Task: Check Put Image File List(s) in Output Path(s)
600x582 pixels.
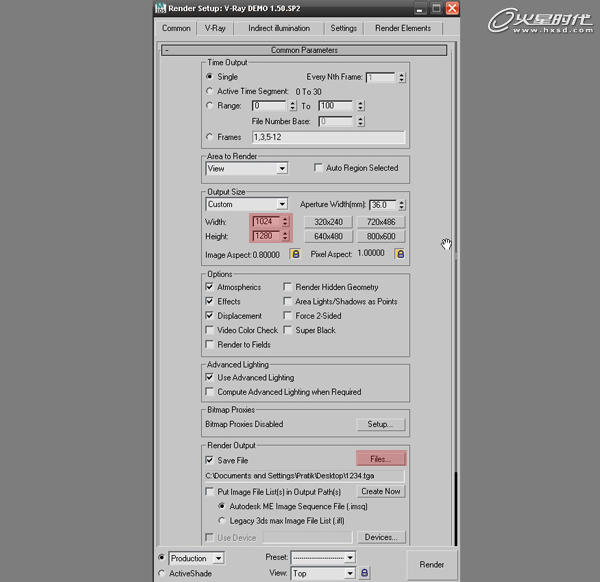Action: [x=209, y=491]
